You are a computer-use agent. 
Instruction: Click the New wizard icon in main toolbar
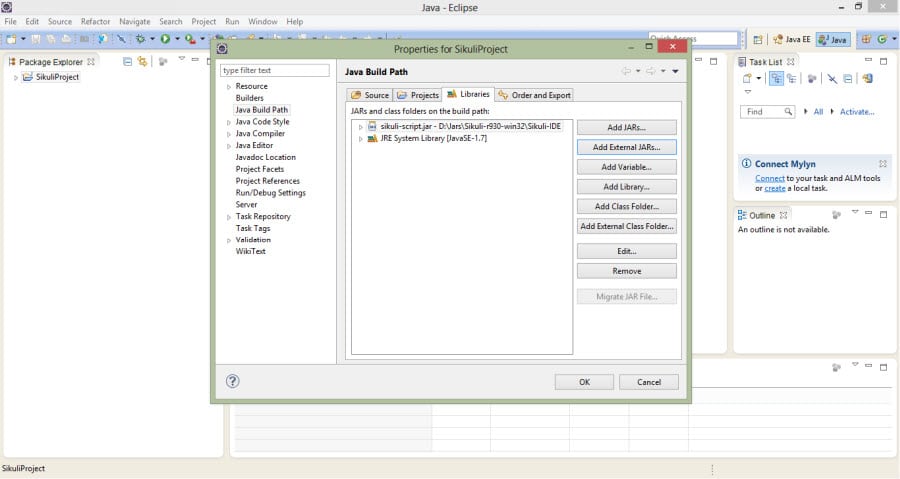(x=11, y=39)
